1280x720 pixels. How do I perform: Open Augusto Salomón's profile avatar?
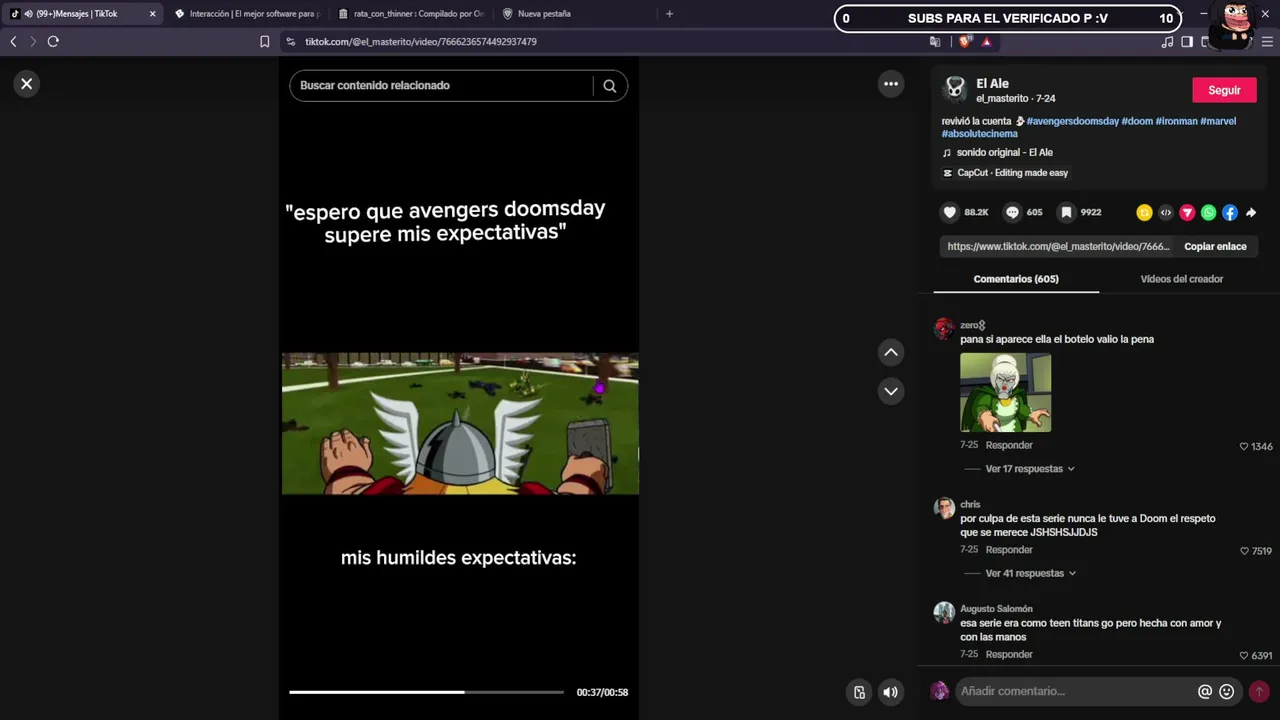[x=944, y=612]
